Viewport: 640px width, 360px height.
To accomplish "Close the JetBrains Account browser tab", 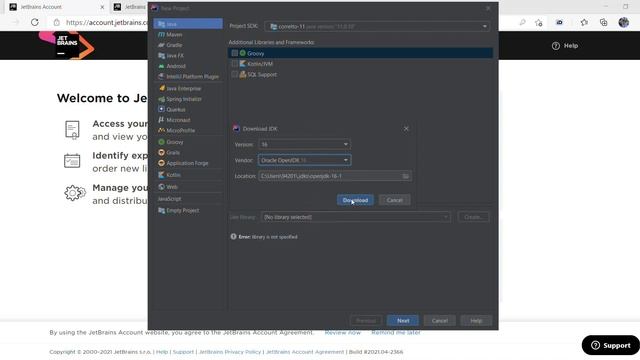I will pyautogui.click(x=102, y=7).
